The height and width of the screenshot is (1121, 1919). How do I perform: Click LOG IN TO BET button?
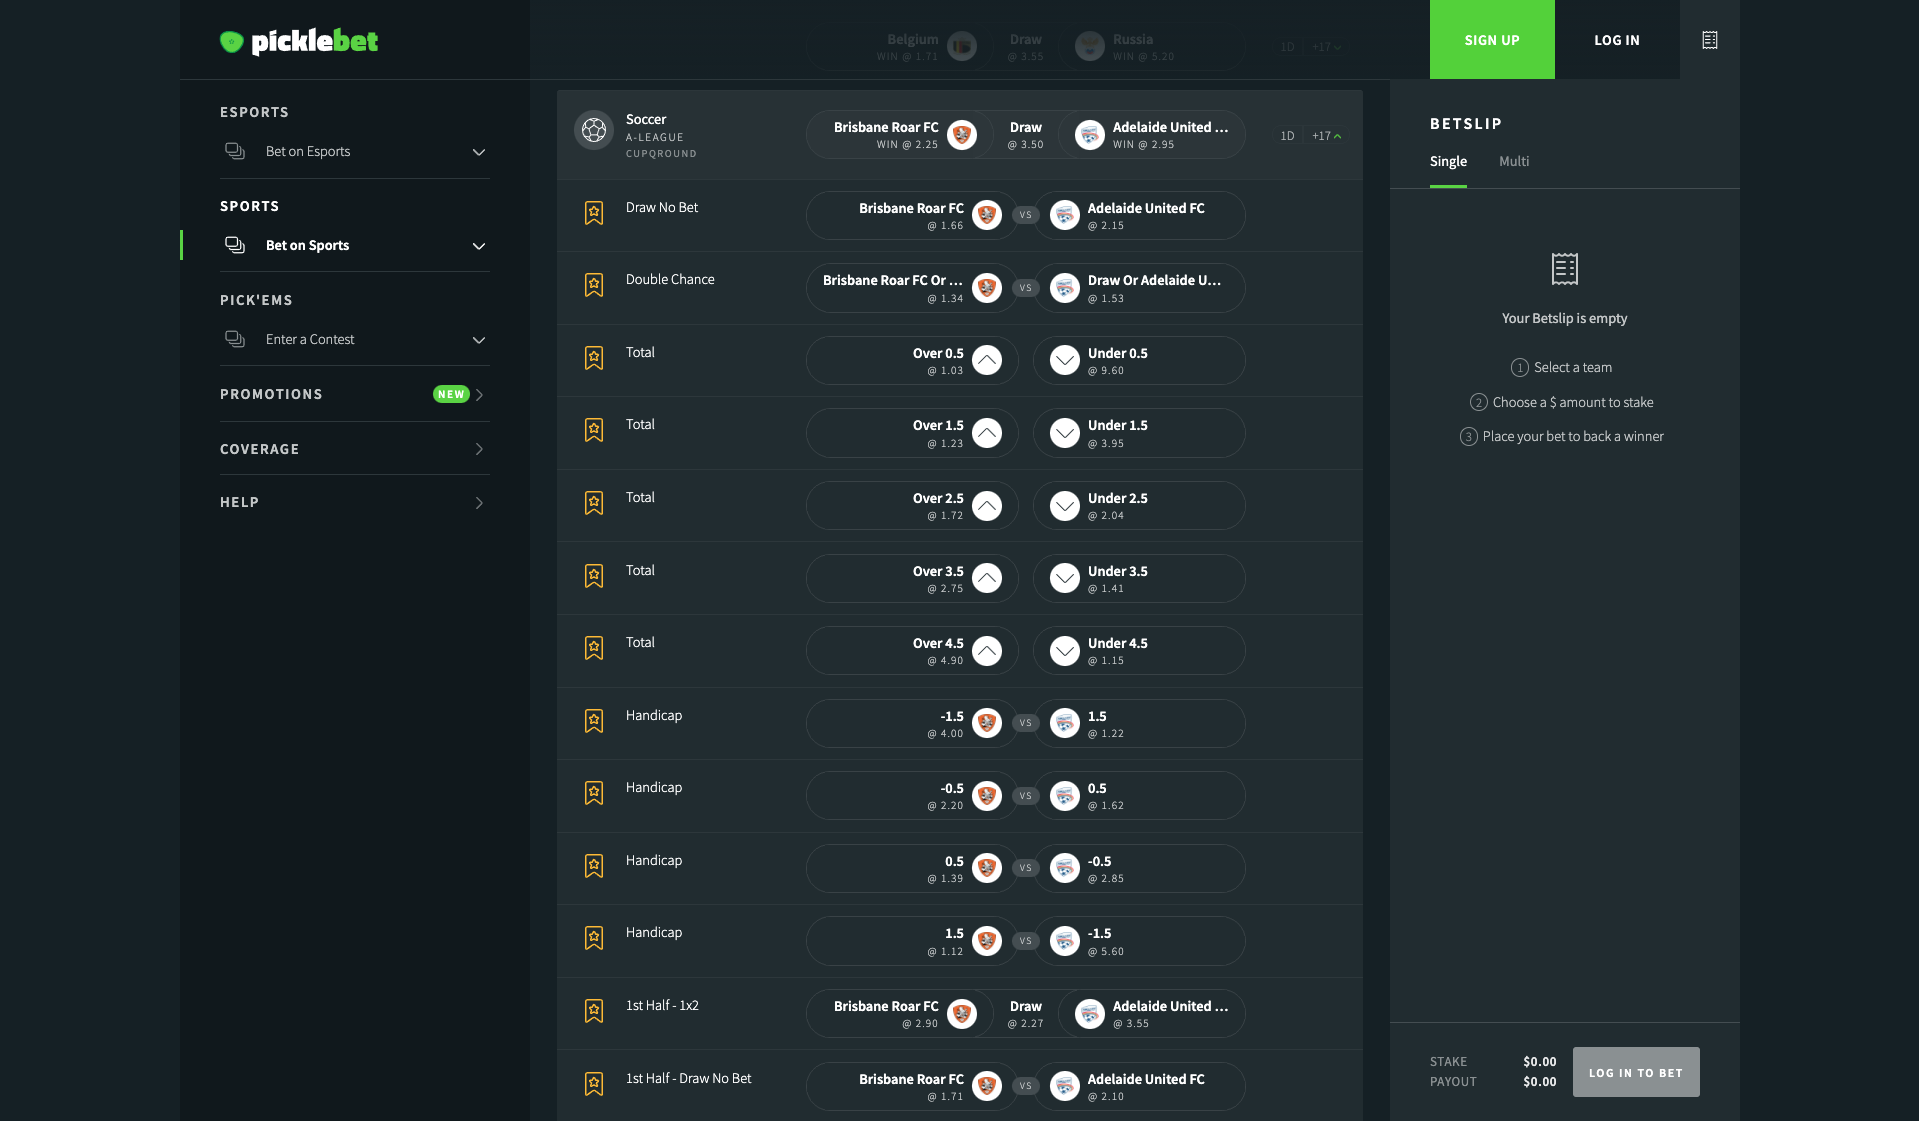[1636, 1072]
